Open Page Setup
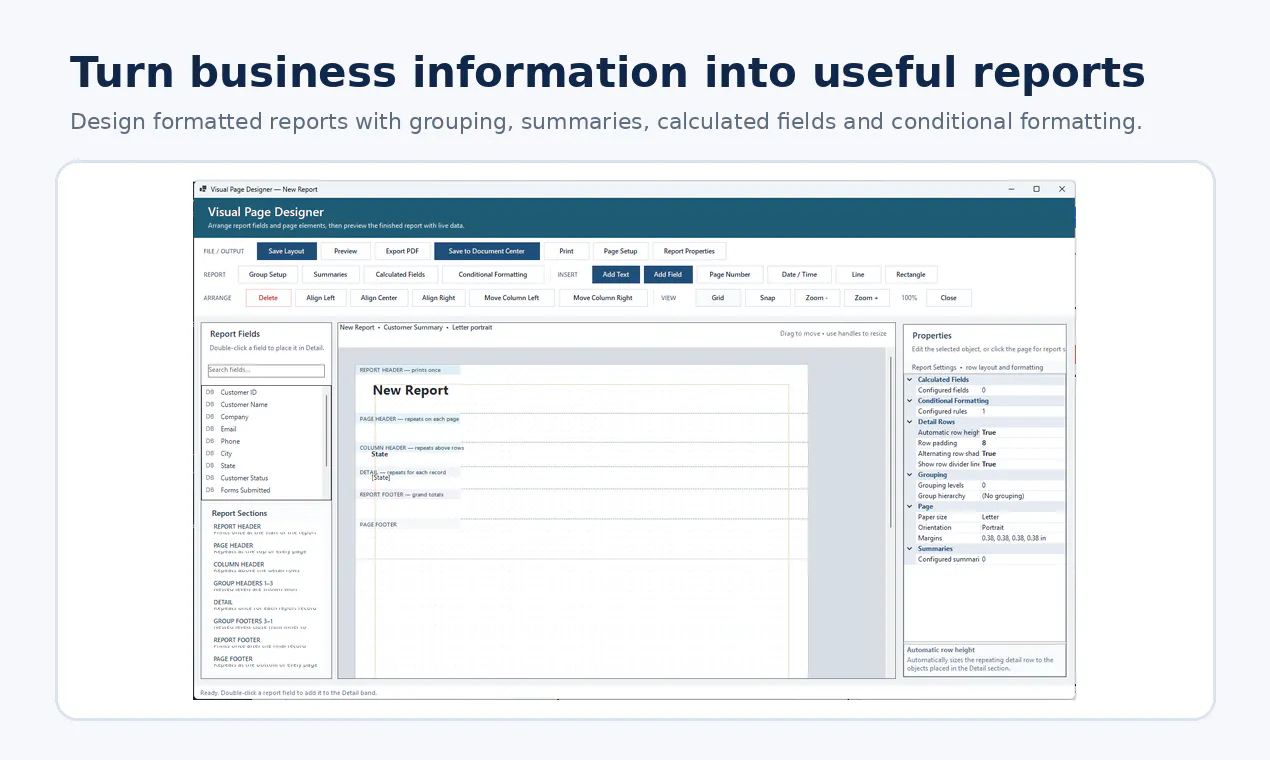Viewport: 1270px width, 760px height. click(621, 251)
